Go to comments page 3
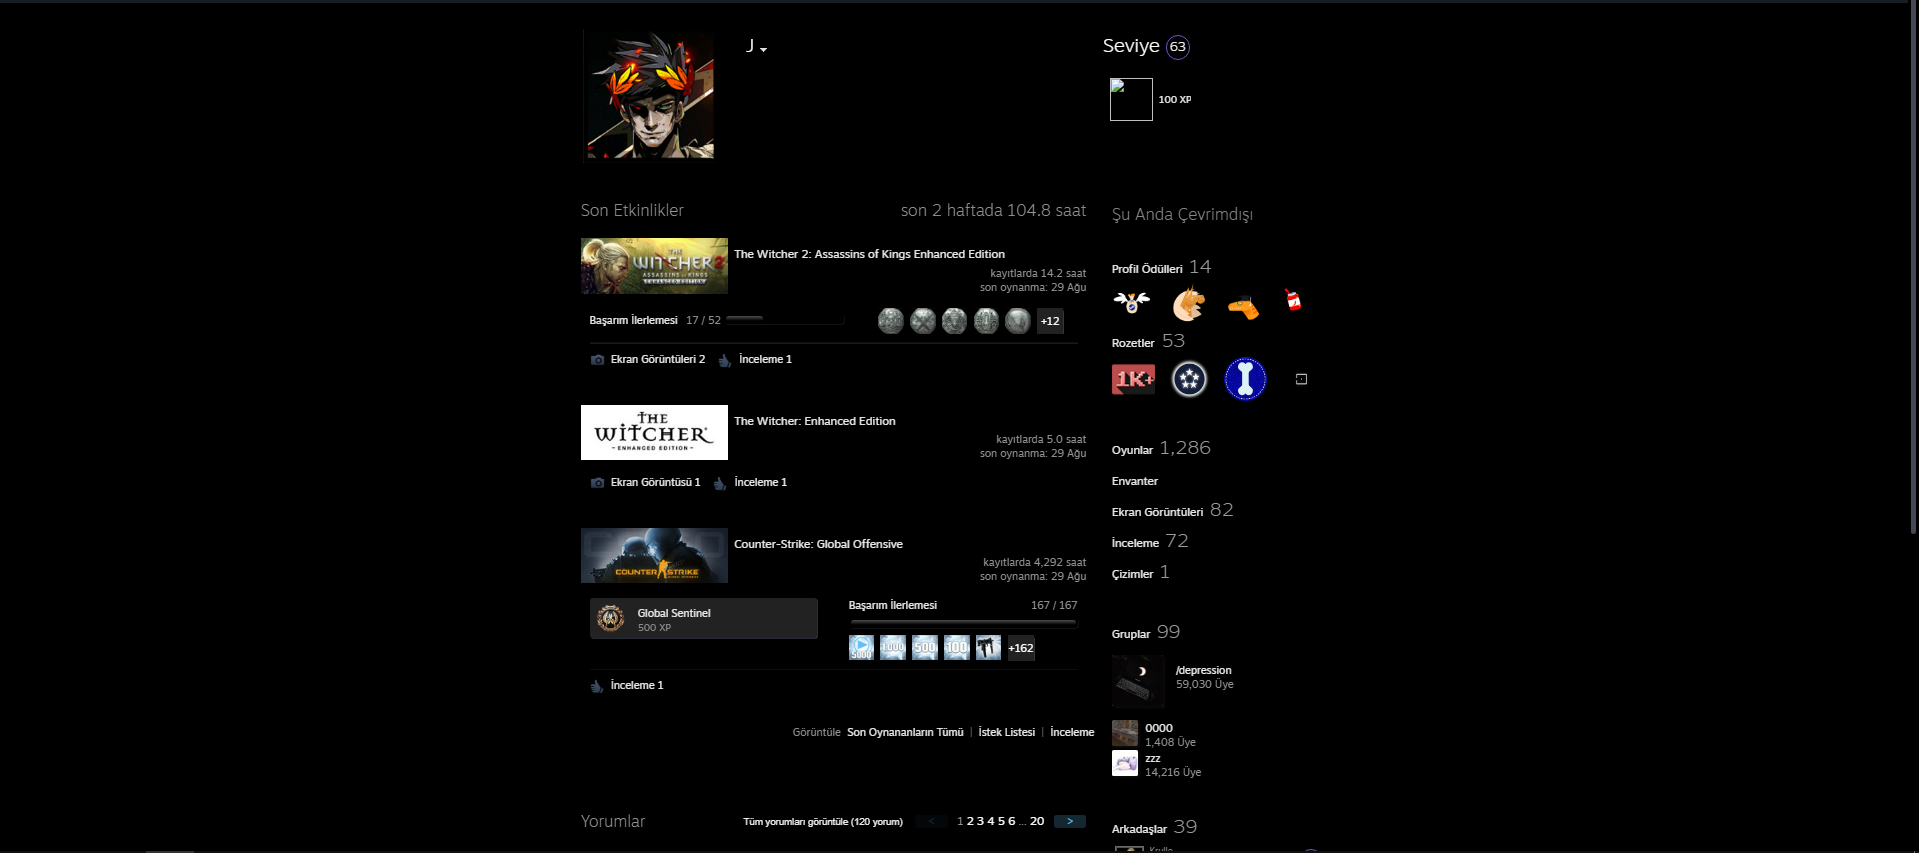 (980, 821)
